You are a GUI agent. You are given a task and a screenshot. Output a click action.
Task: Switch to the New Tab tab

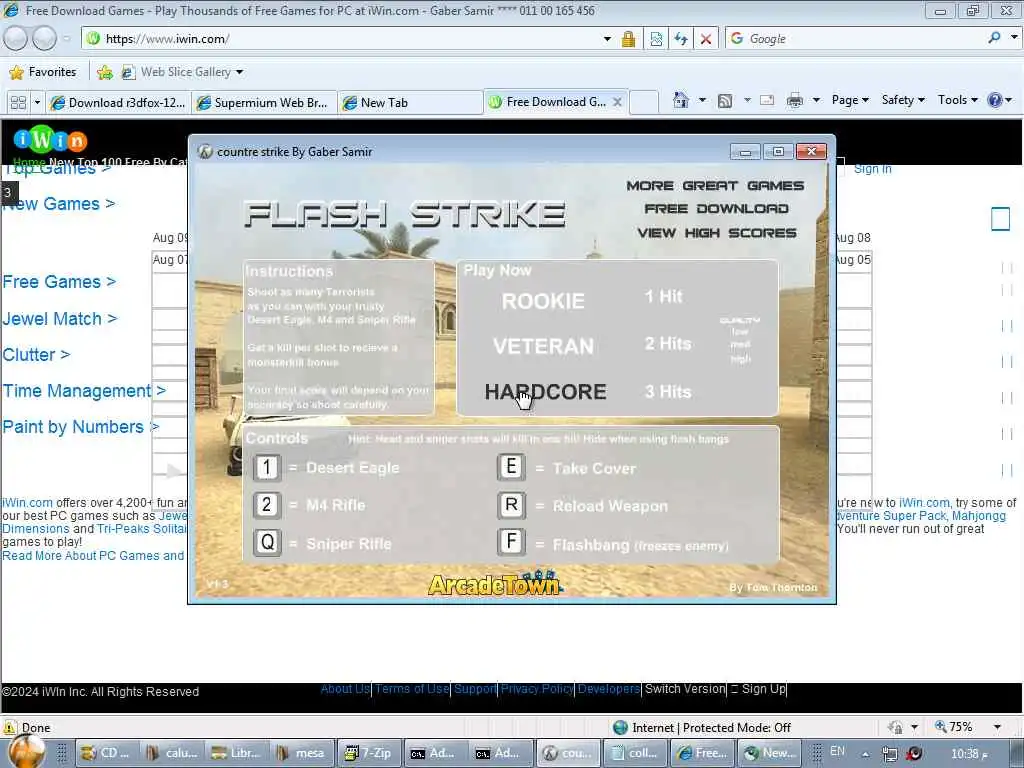[410, 103]
